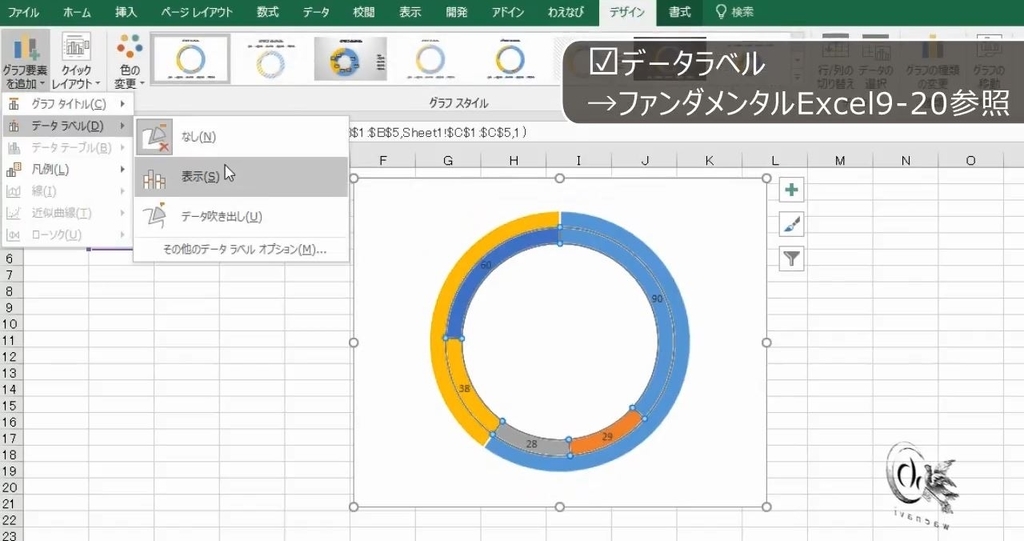
Task: Select the orange inner segment labeled 29
Action: (x=606, y=434)
